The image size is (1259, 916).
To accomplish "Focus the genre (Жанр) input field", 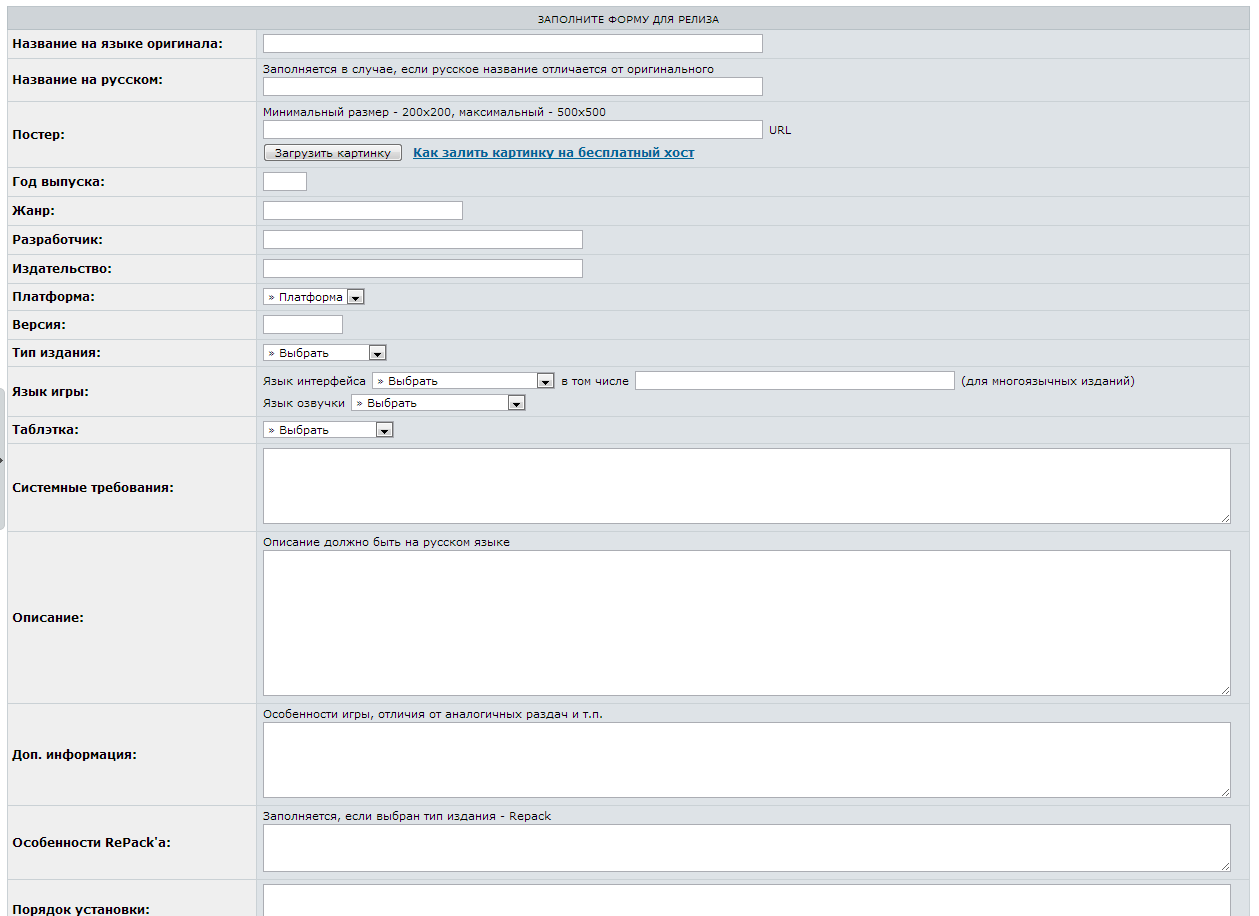I will pyautogui.click(x=362, y=211).
